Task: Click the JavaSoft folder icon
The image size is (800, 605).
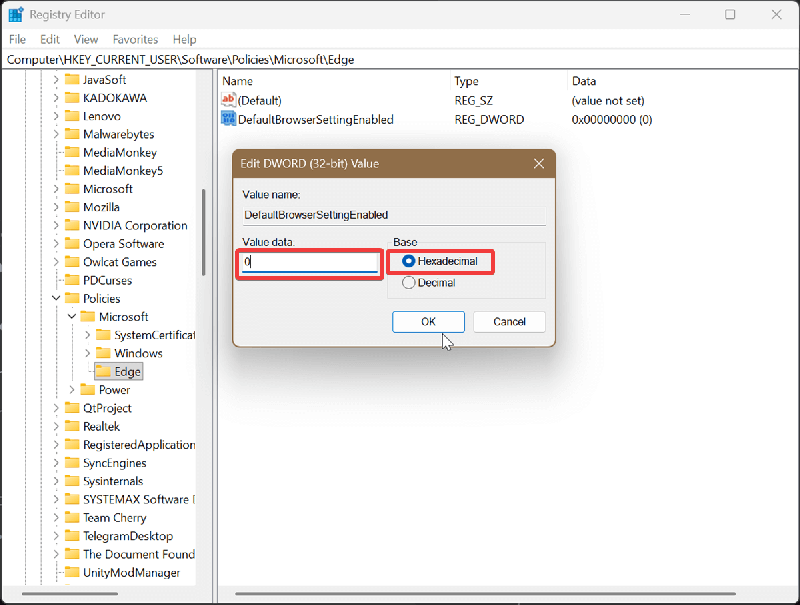Action: [72, 80]
